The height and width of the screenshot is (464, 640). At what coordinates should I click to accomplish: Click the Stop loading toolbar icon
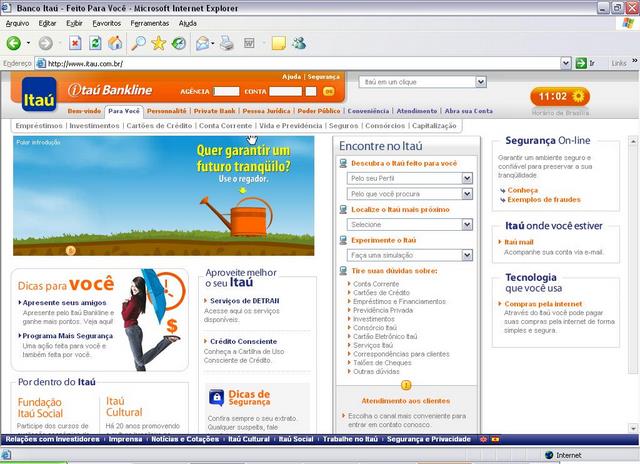tap(75, 43)
